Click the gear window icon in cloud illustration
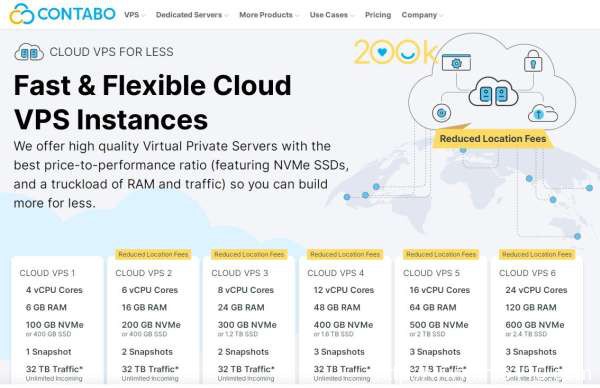The height and width of the screenshot is (388, 600). [x=456, y=62]
